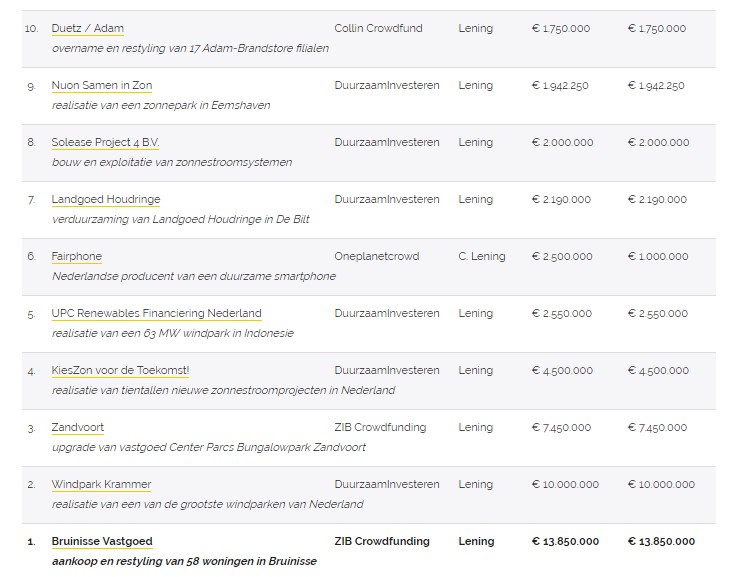Screen dimensions: 737x577
Task: Open the Duetz / Adam project link
Action: 88,29
